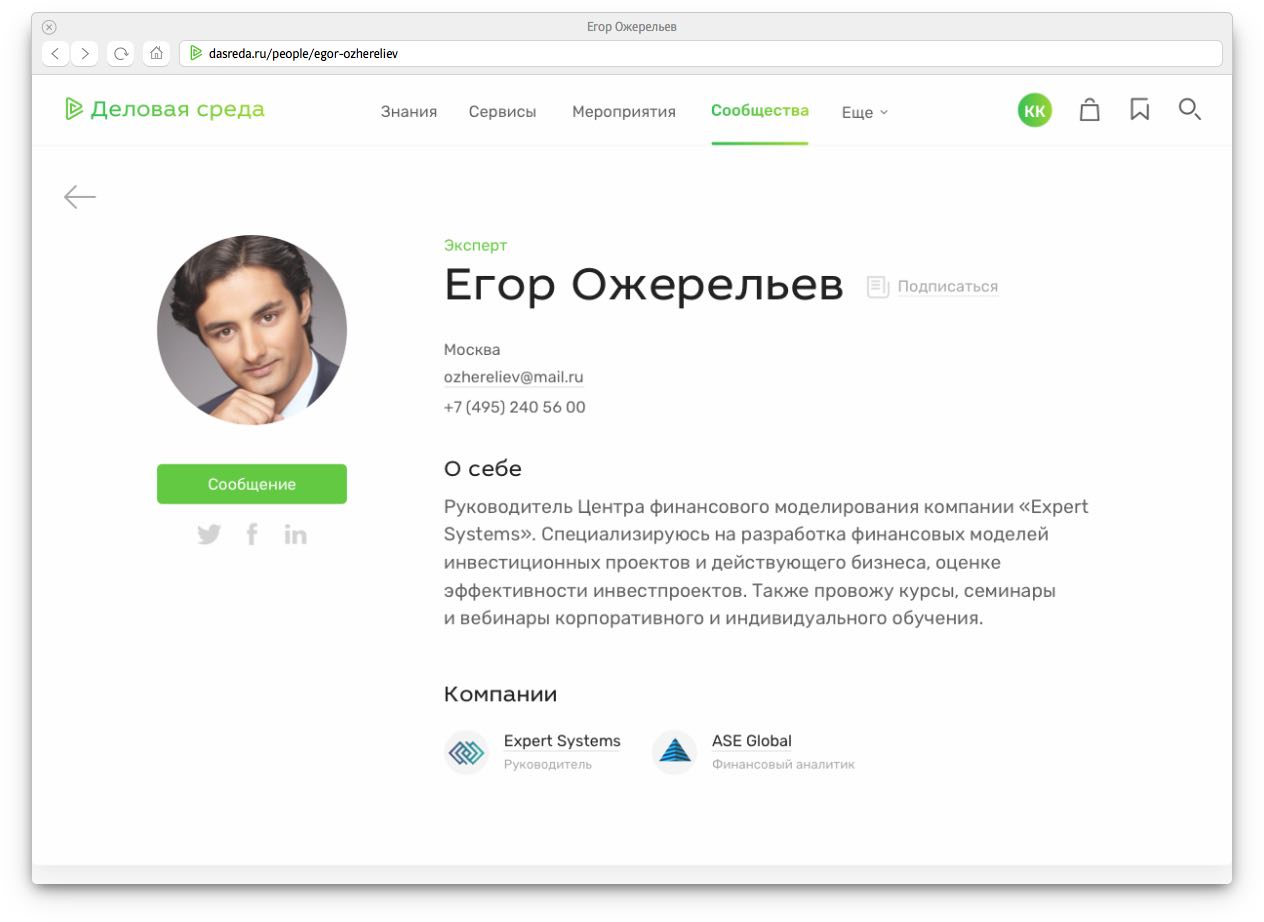Click the Facebook icon below Сообщение button

coord(252,534)
